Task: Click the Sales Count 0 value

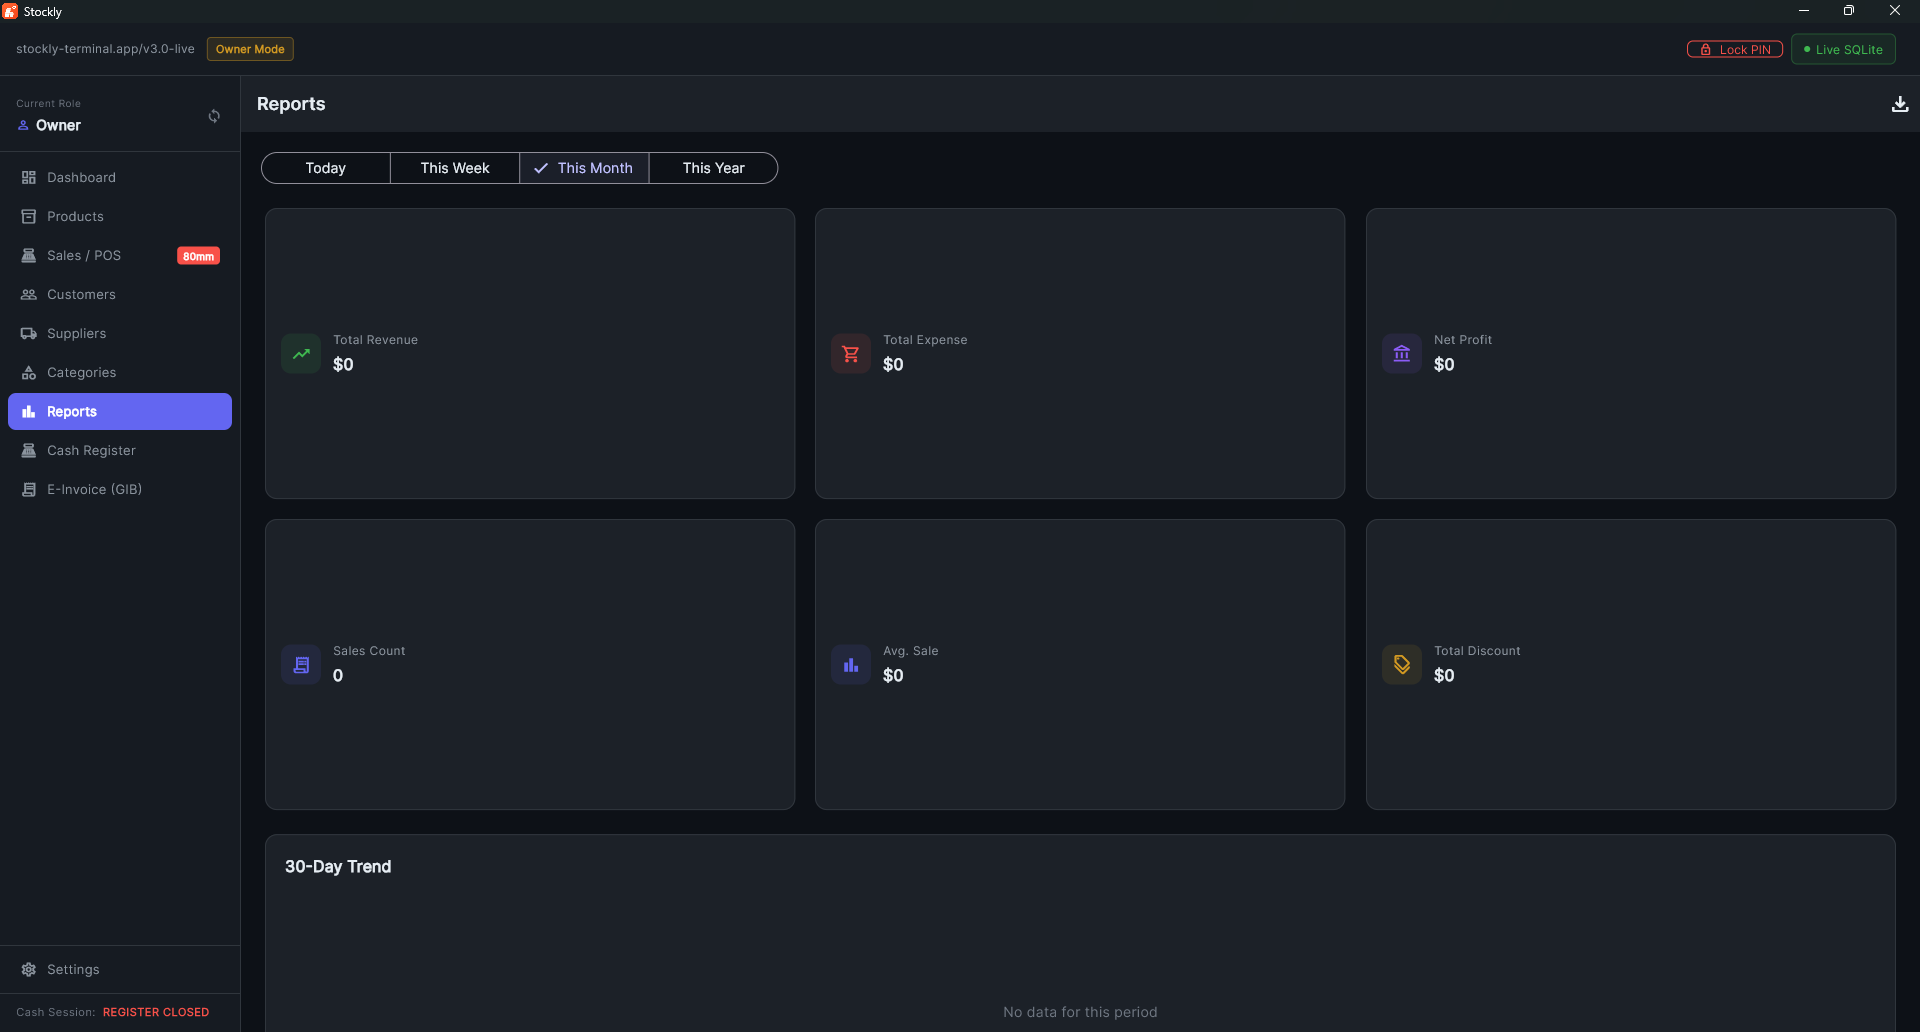Action: click(x=338, y=676)
